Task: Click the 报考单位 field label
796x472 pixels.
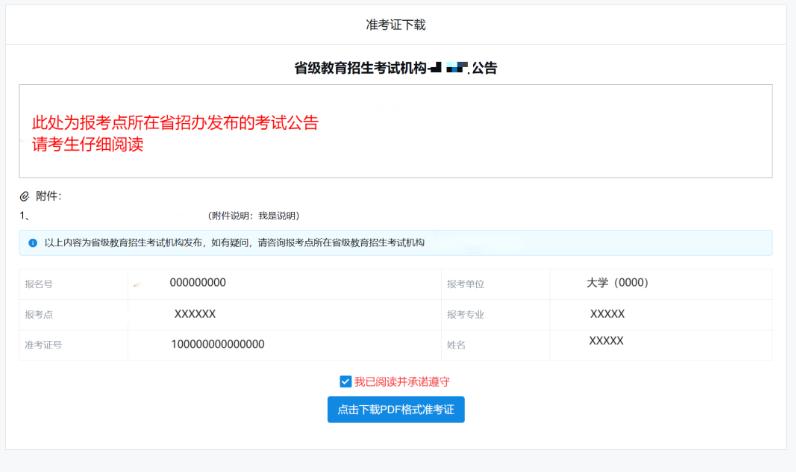Action: coord(466,284)
